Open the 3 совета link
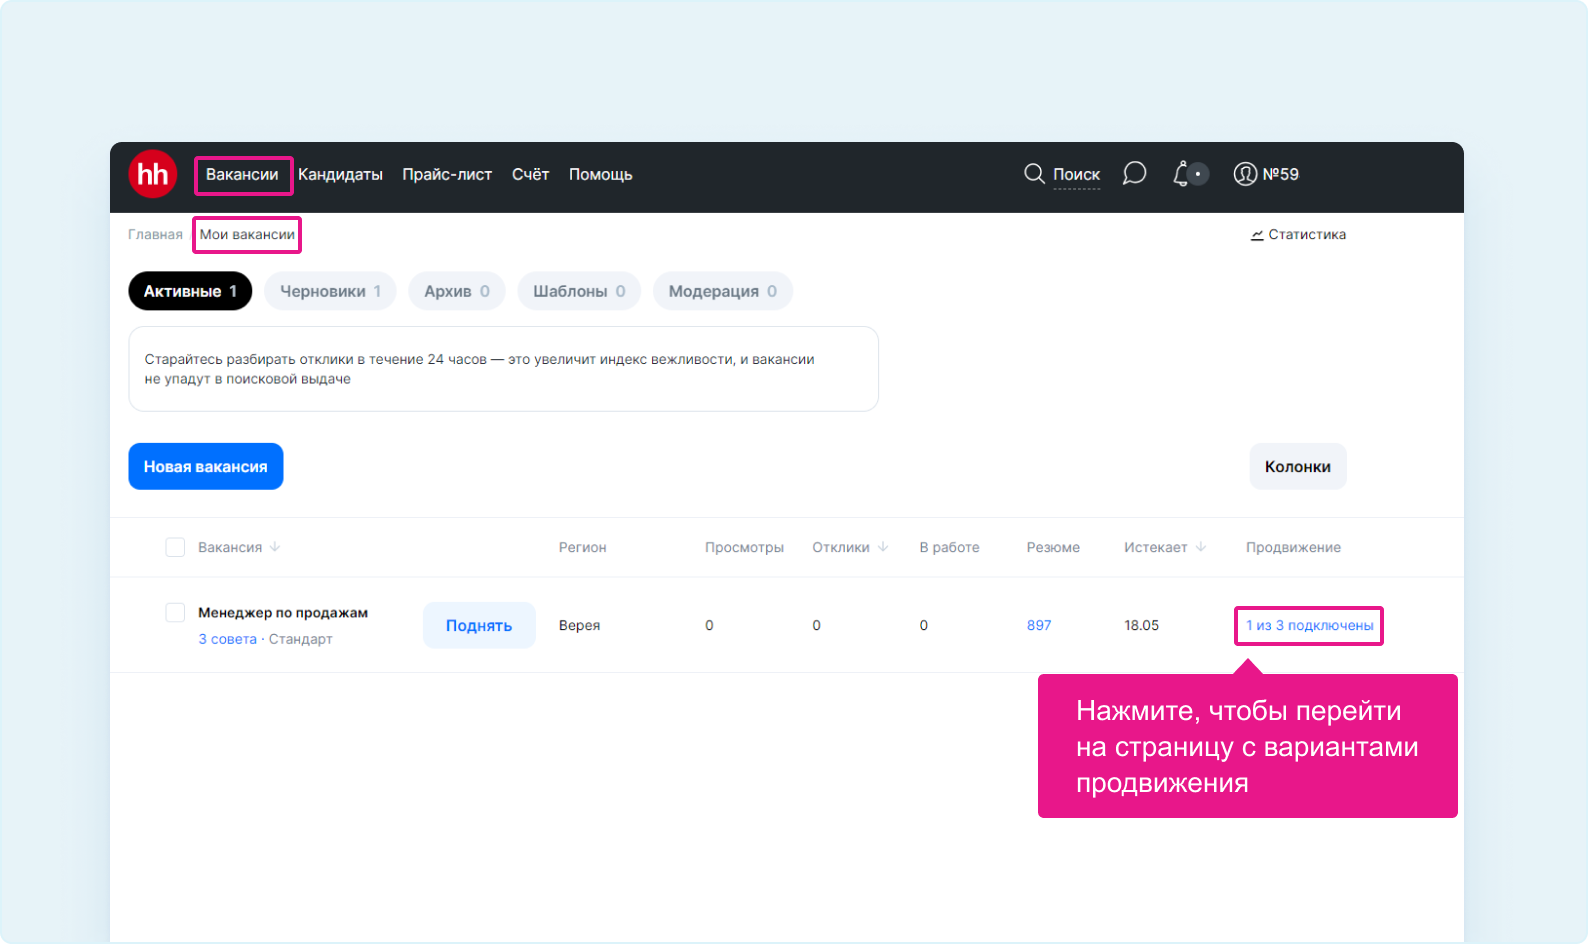Screen dimensions: 1588x944 (x=228, y=639)
